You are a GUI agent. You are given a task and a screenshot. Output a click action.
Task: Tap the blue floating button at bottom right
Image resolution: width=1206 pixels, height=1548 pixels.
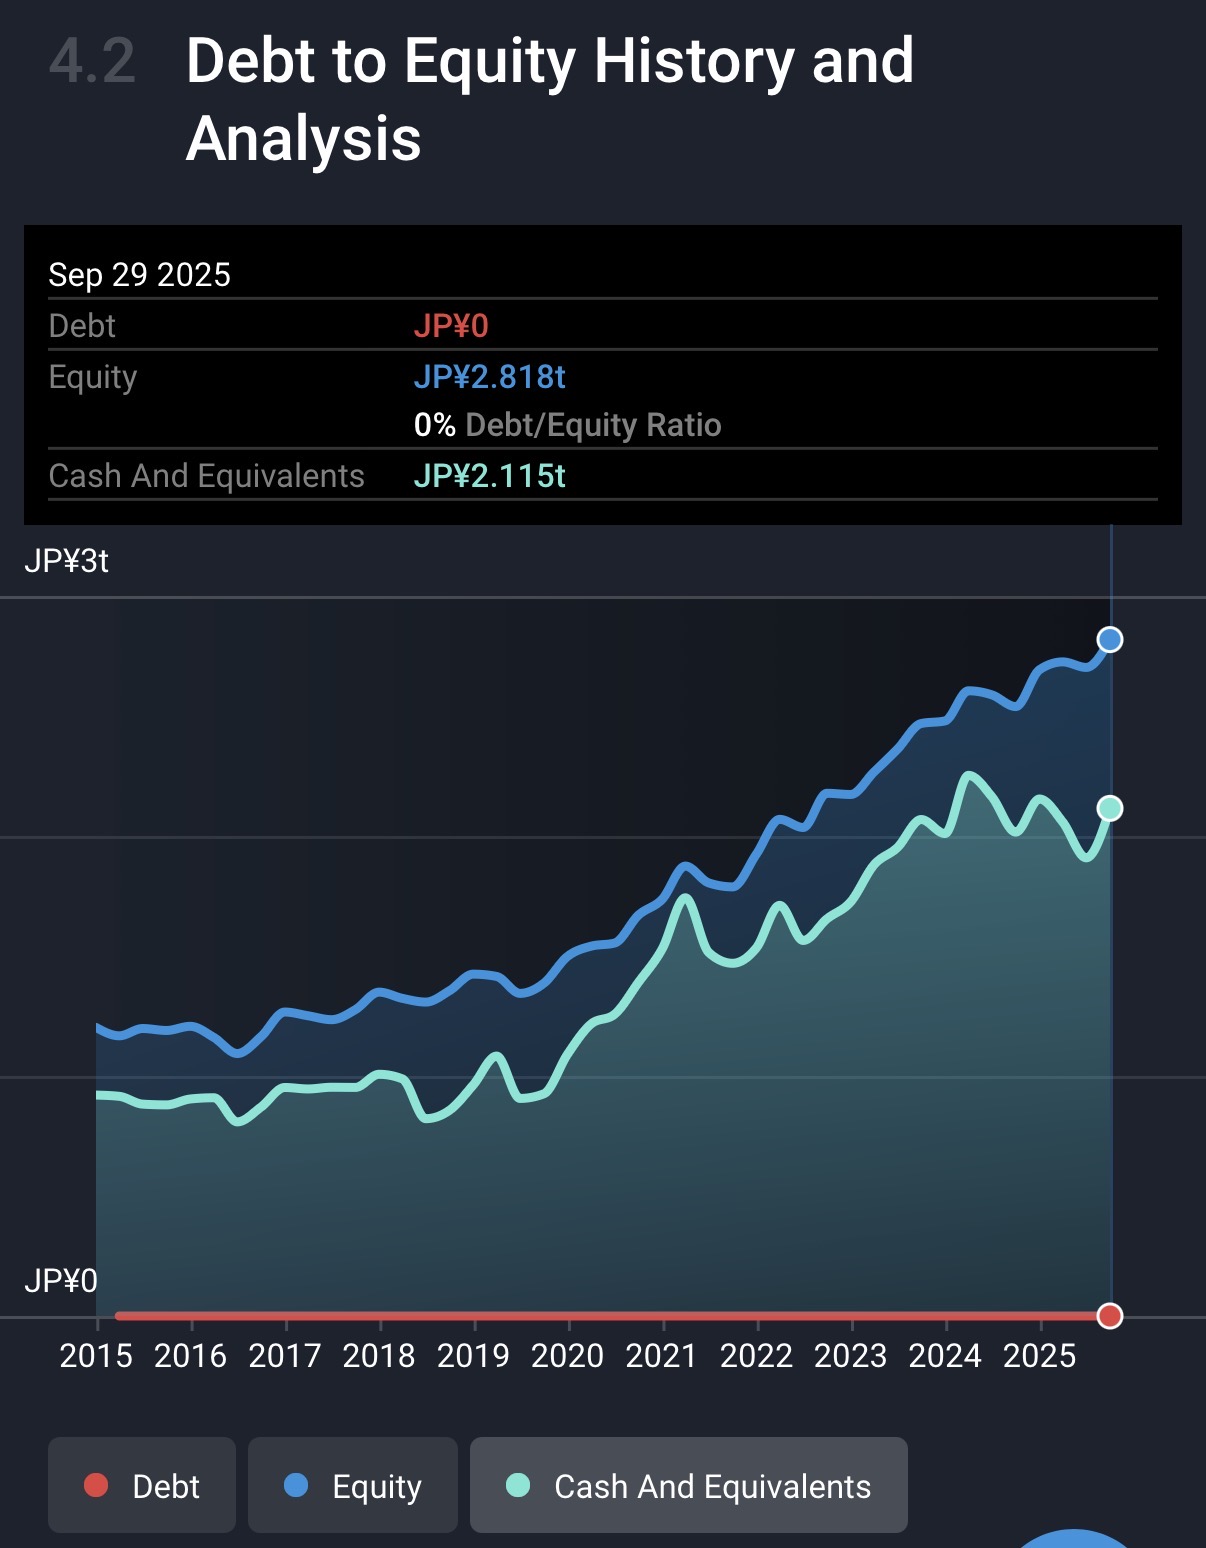(x=1074, y=1538)
